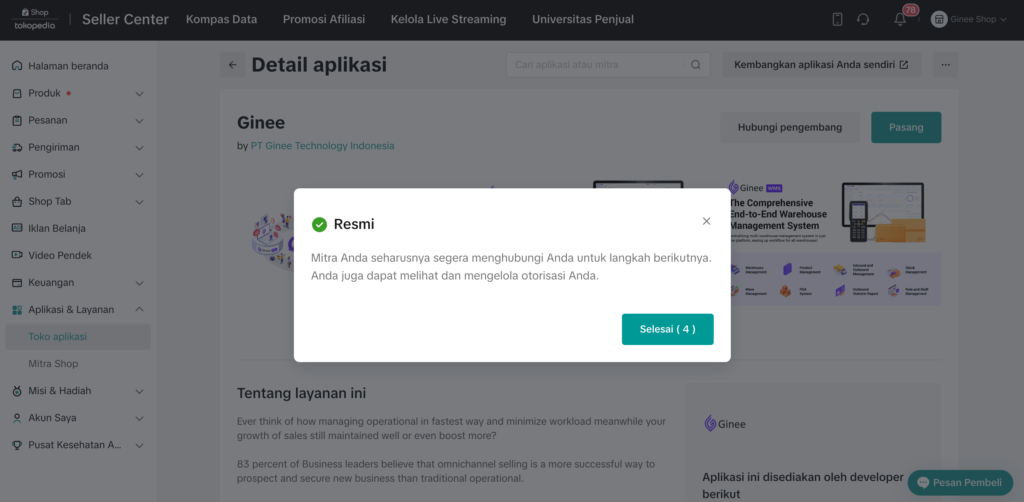Click the Akun Saya person icon
This screenshot has width=1024, height=502.
[x=17, y=418]
